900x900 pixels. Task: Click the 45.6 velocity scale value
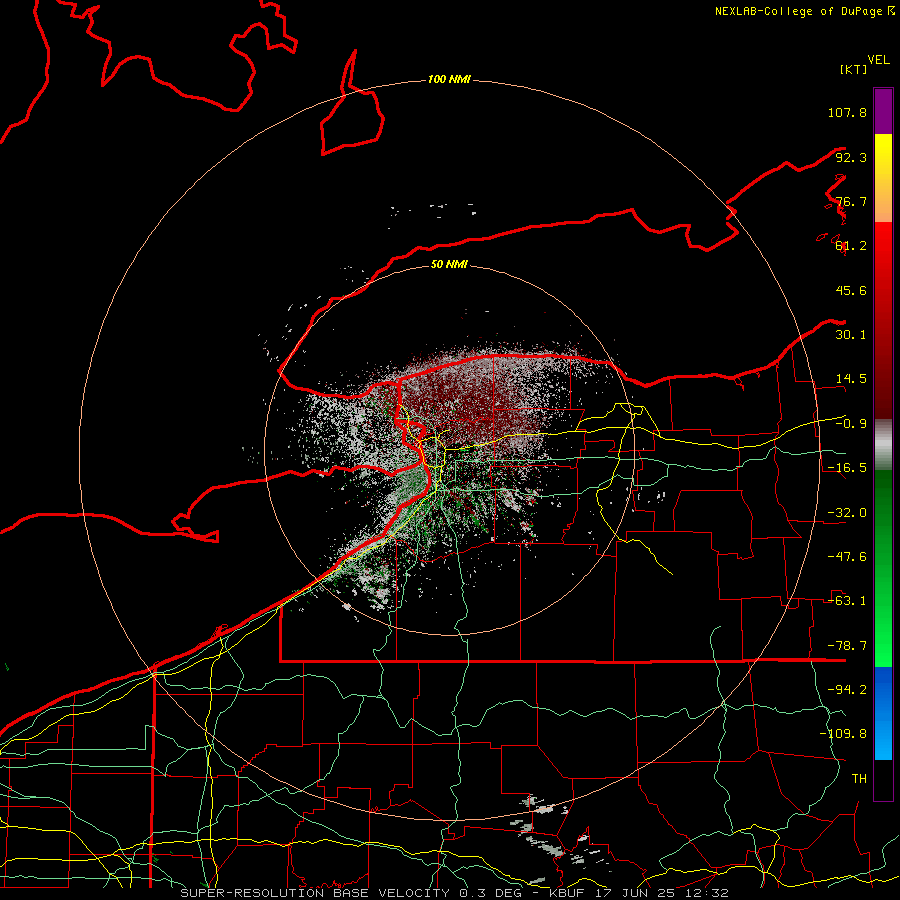point(851,290)
